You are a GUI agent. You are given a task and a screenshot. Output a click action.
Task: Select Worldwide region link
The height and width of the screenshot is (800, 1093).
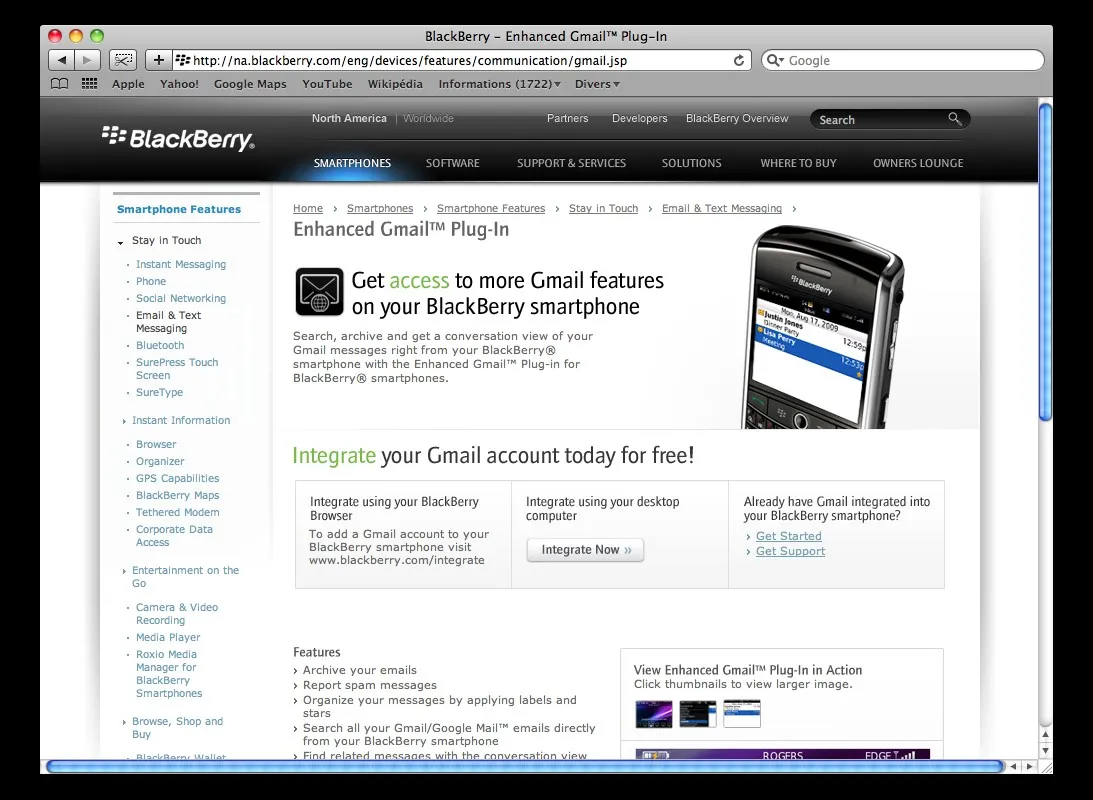coord(428,118)
